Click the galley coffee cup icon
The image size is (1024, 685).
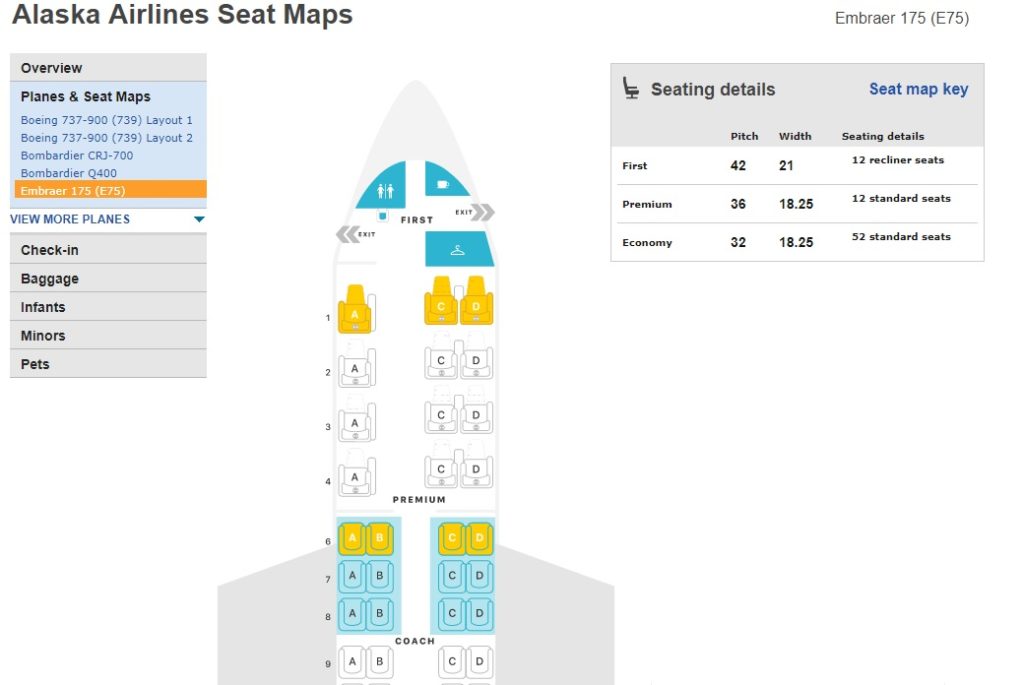tap(443, 184)
